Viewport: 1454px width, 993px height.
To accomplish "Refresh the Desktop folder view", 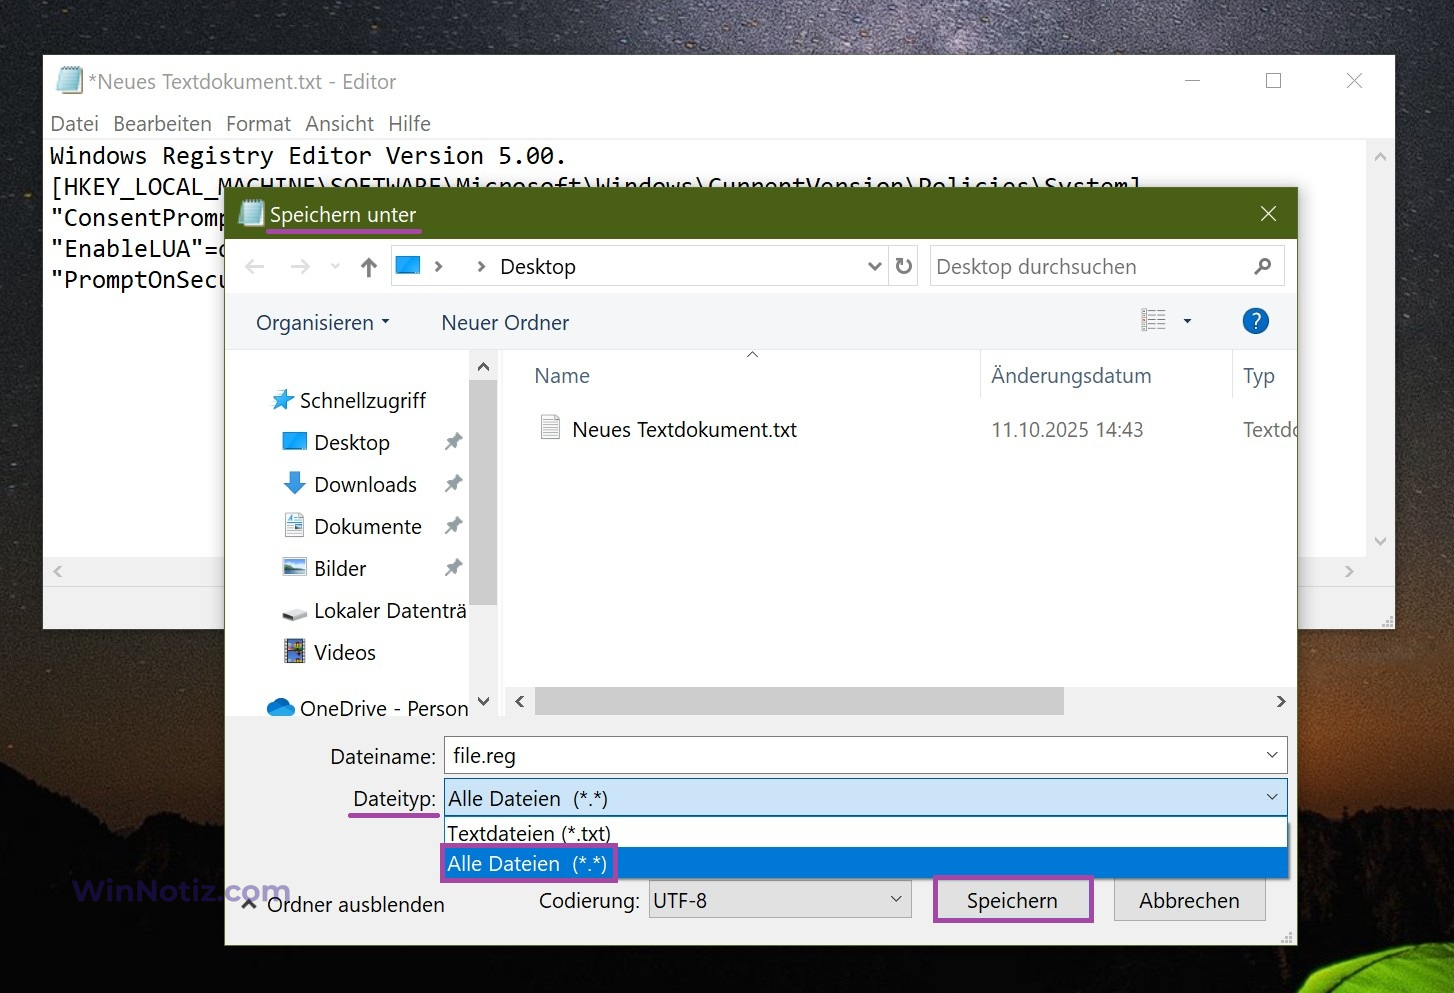I will (904, 267).
